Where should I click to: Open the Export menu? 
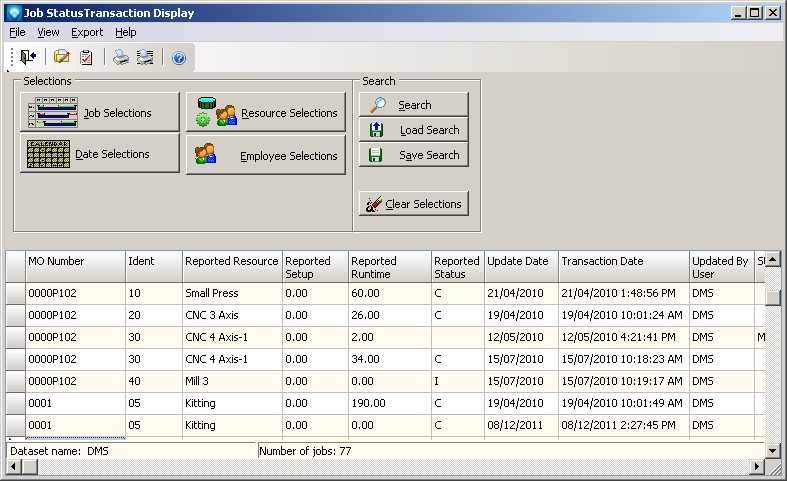87,32
